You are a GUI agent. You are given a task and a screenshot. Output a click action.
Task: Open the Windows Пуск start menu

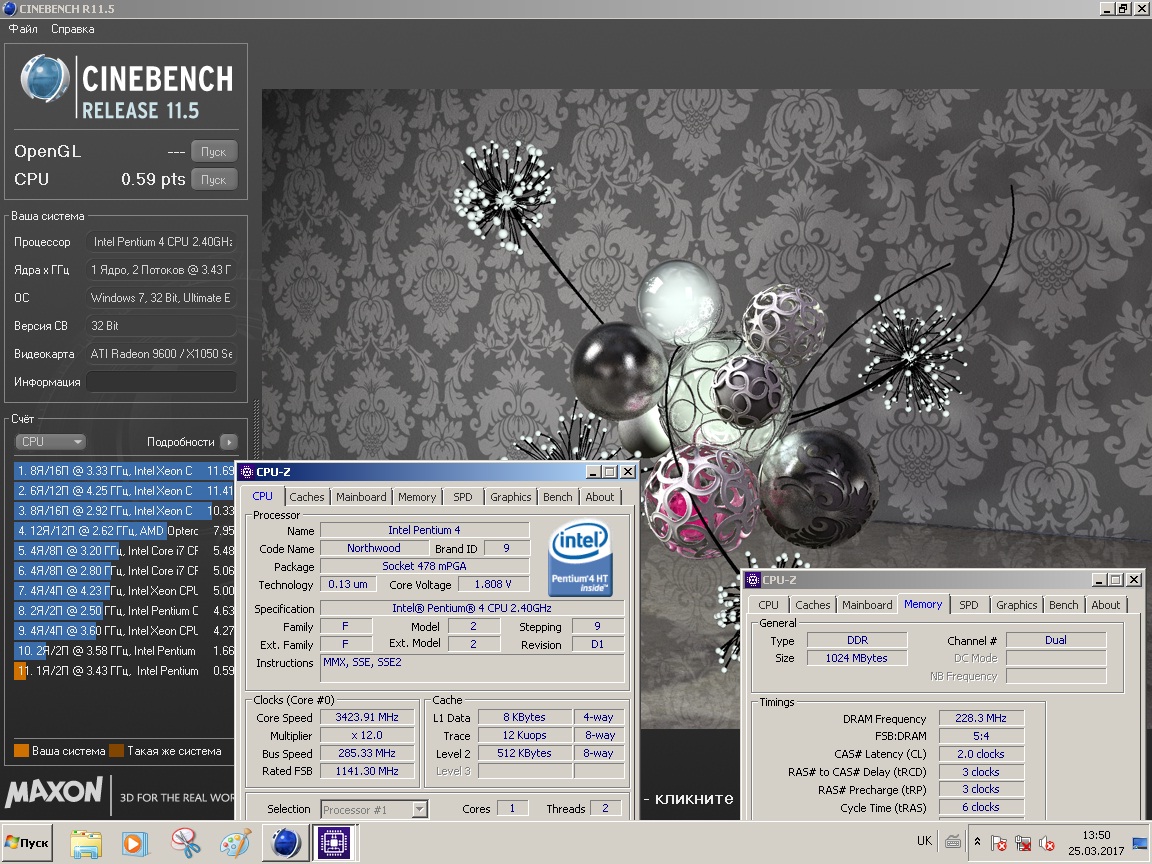tap(28, 843)
